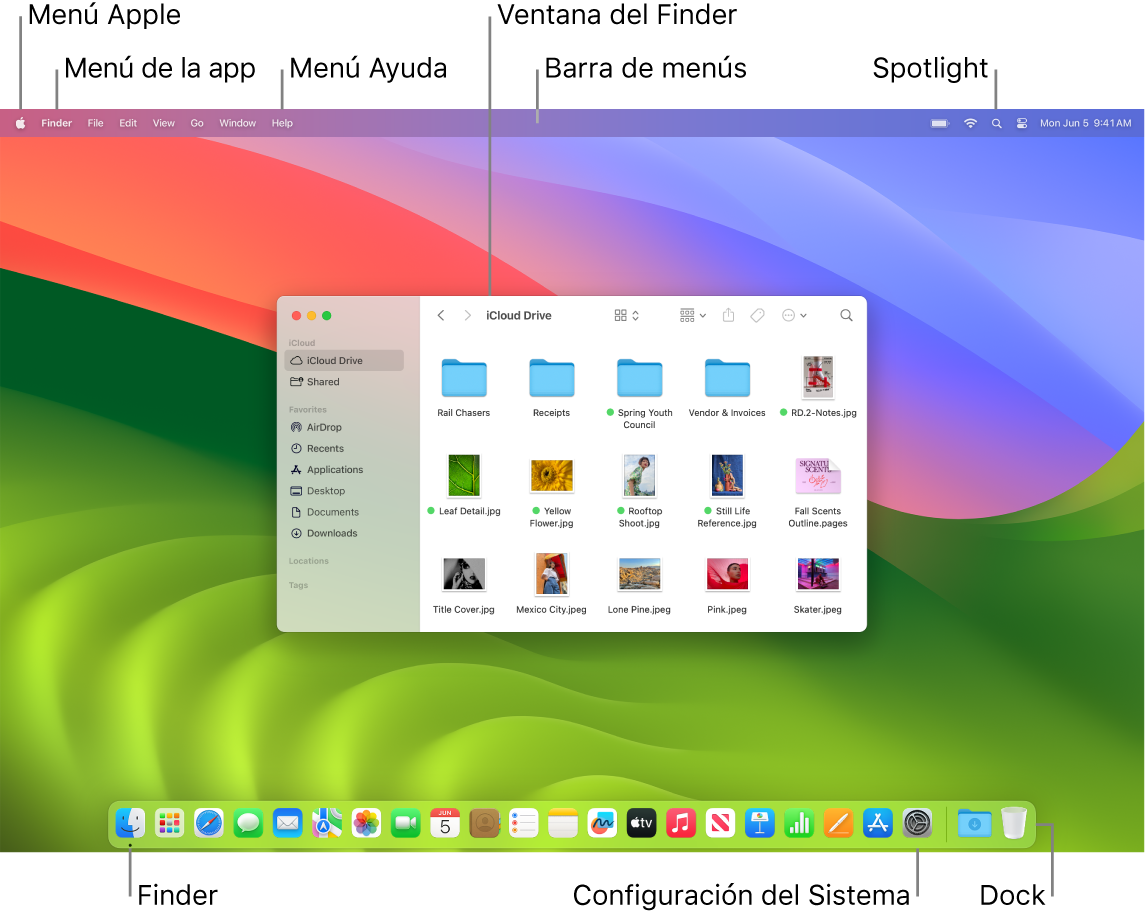
Task: Open Photos from the Dock
Action: 366,823
